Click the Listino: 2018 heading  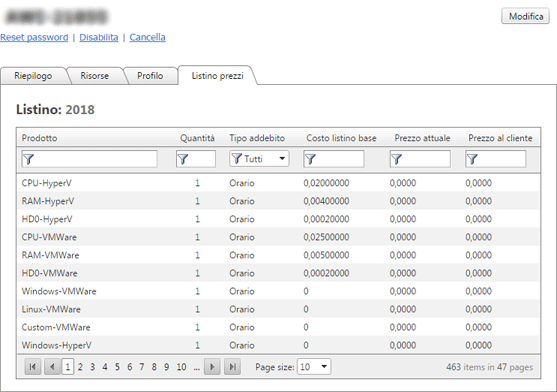click(55, 110)
